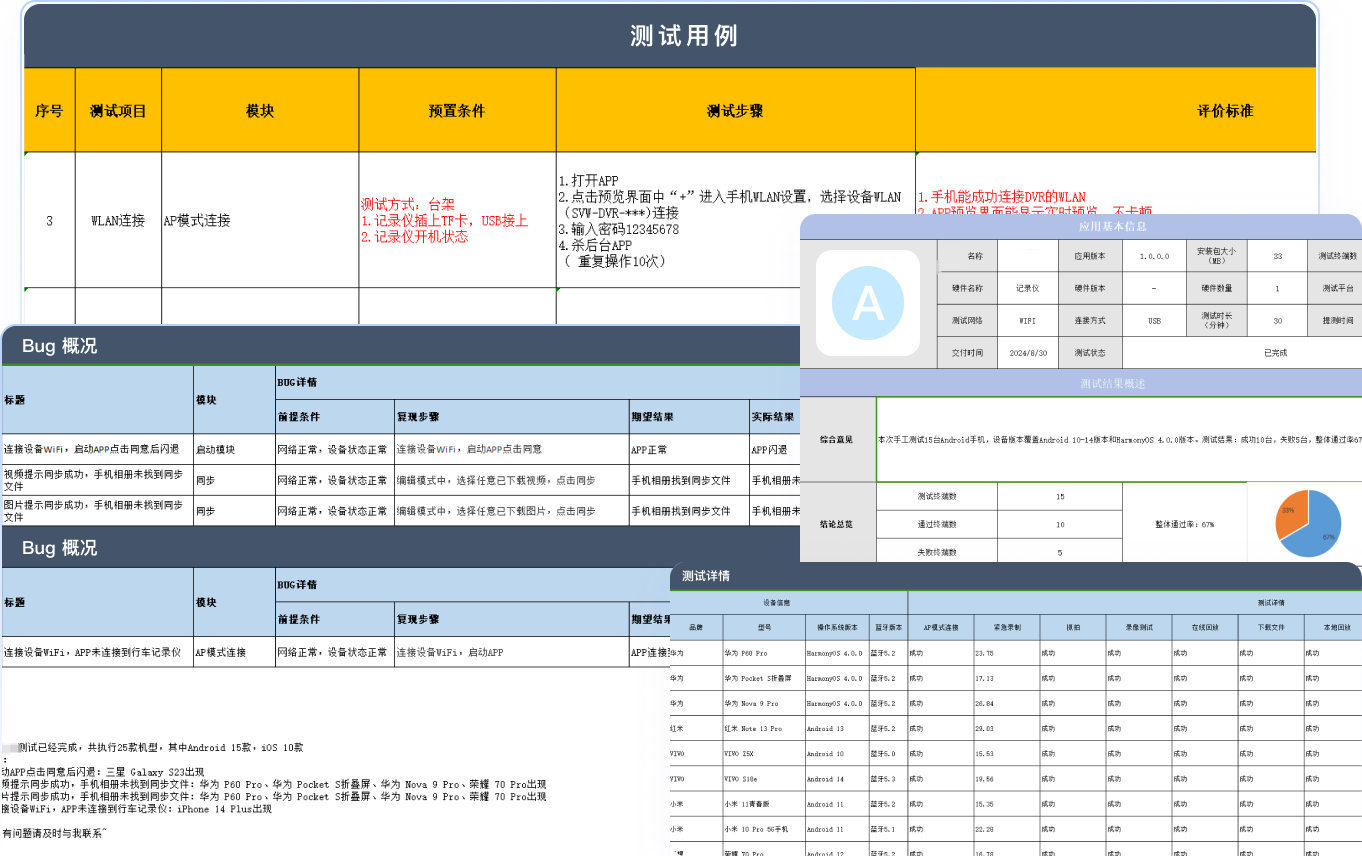Click the 测试终端数 value 15
Image resolution: width=1362 pixels, height=856 pixels.
click(1060, 496)
